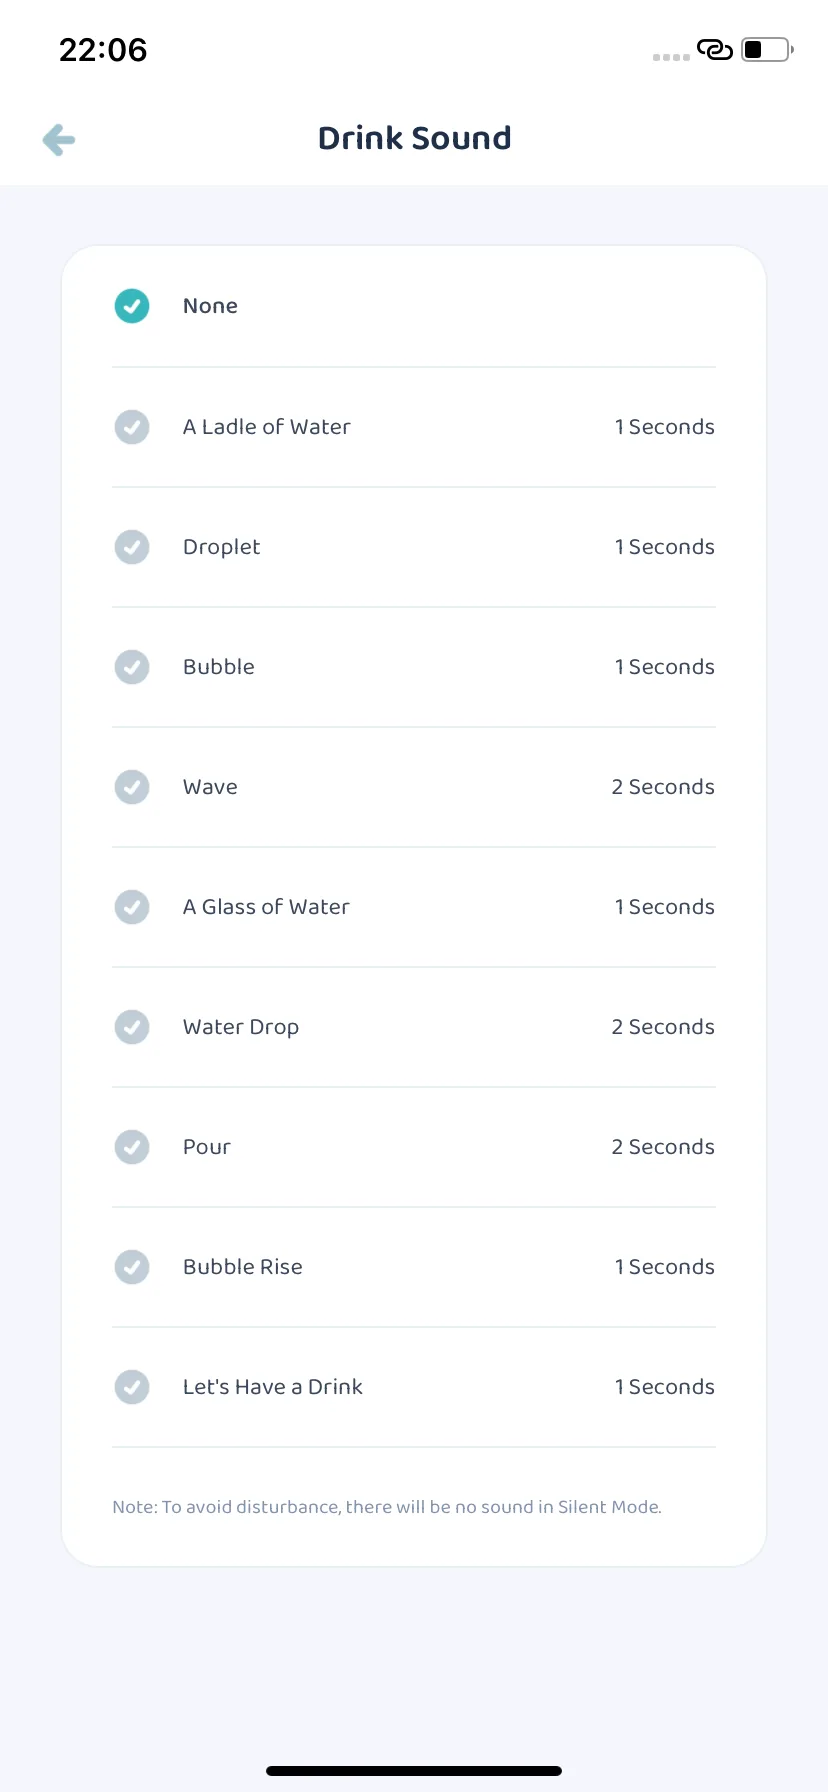The height and width of the screenshot is (1792, 828).
Task: Check the Let's Have a Drink circle
Action: [132, 1387]
